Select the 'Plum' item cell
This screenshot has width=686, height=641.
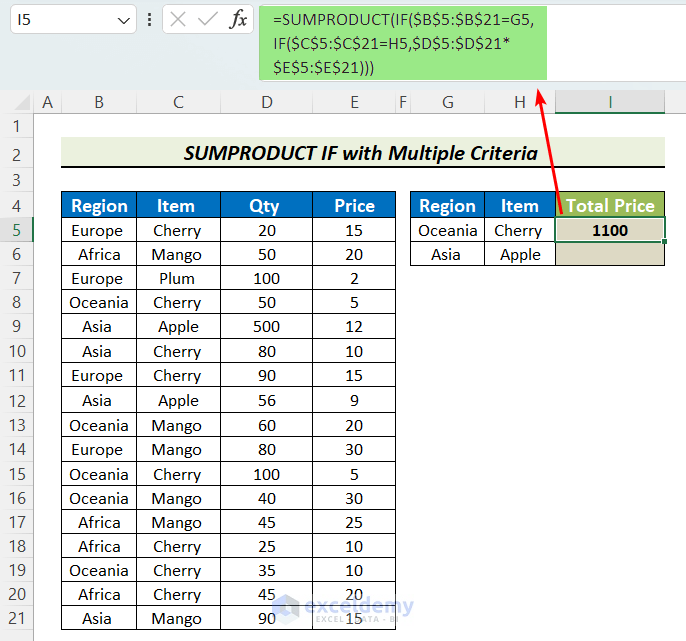[178, 278]
